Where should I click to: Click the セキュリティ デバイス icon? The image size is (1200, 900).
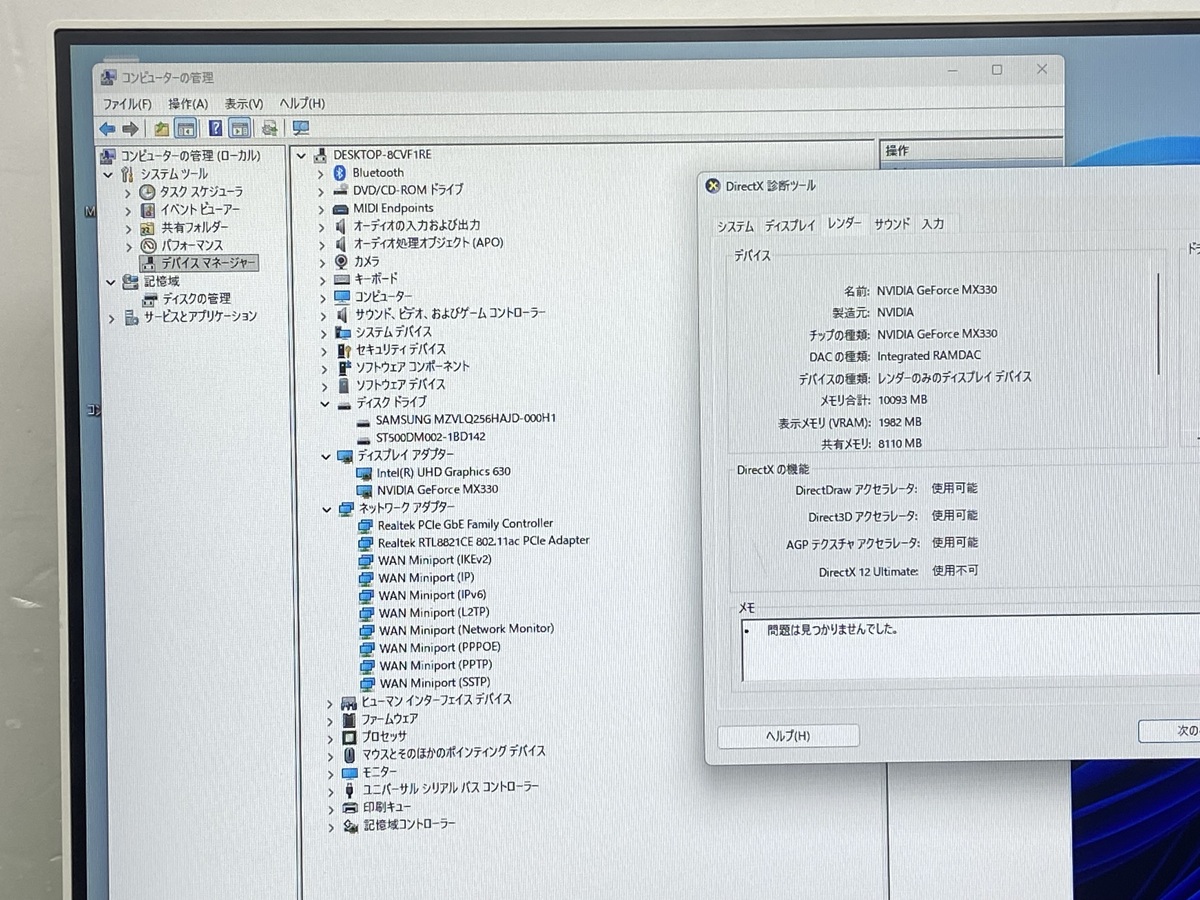343,350
